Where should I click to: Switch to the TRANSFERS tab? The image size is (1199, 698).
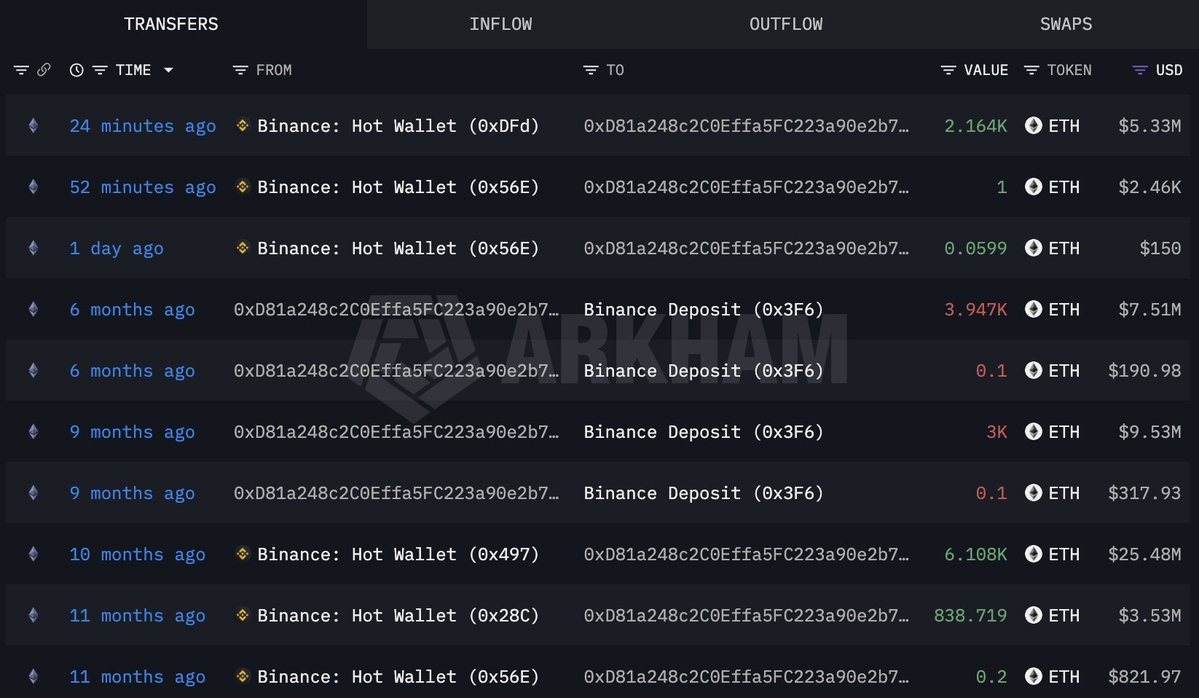tap(171, 24)
